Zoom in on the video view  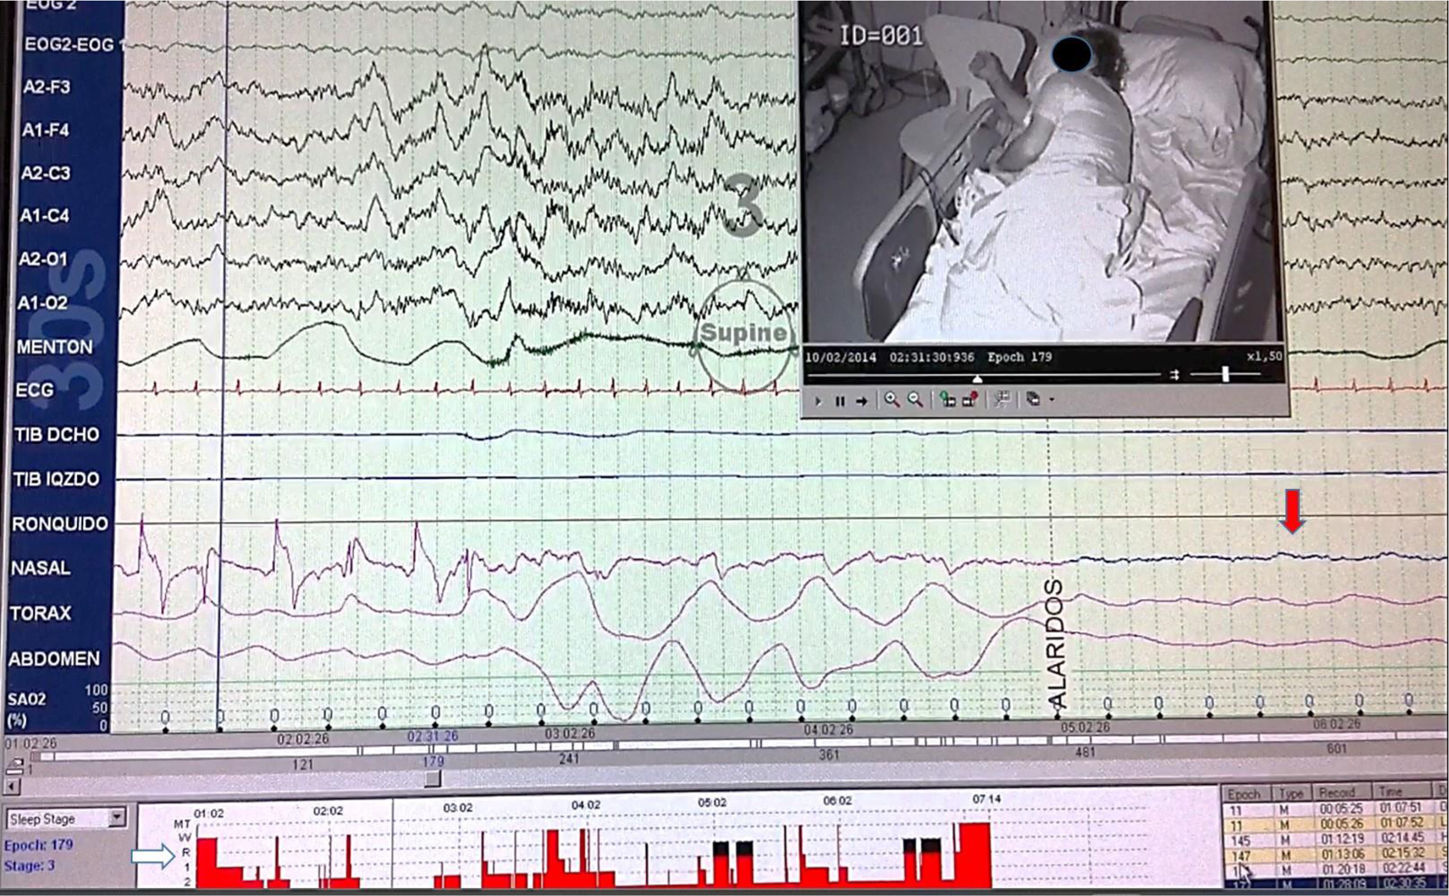(x=891, y=400)
